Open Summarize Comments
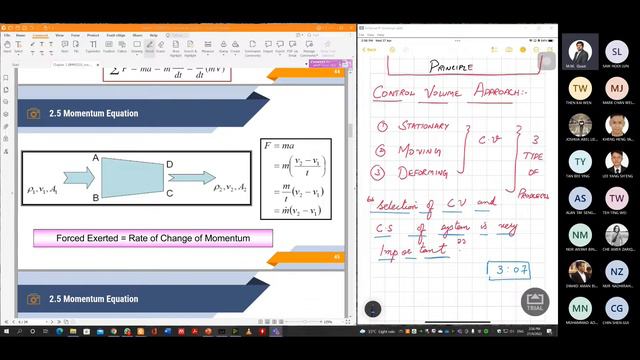Viewport: 640px width, 360px height. tap(252, 47)
